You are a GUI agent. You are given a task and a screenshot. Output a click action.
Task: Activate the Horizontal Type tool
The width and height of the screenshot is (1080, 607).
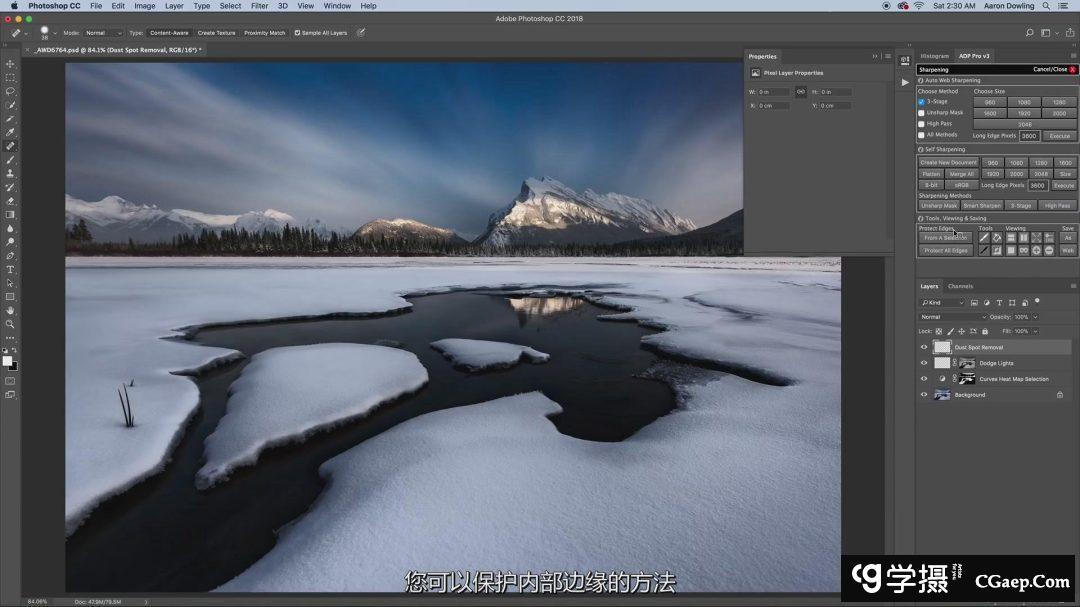(10, 269)
